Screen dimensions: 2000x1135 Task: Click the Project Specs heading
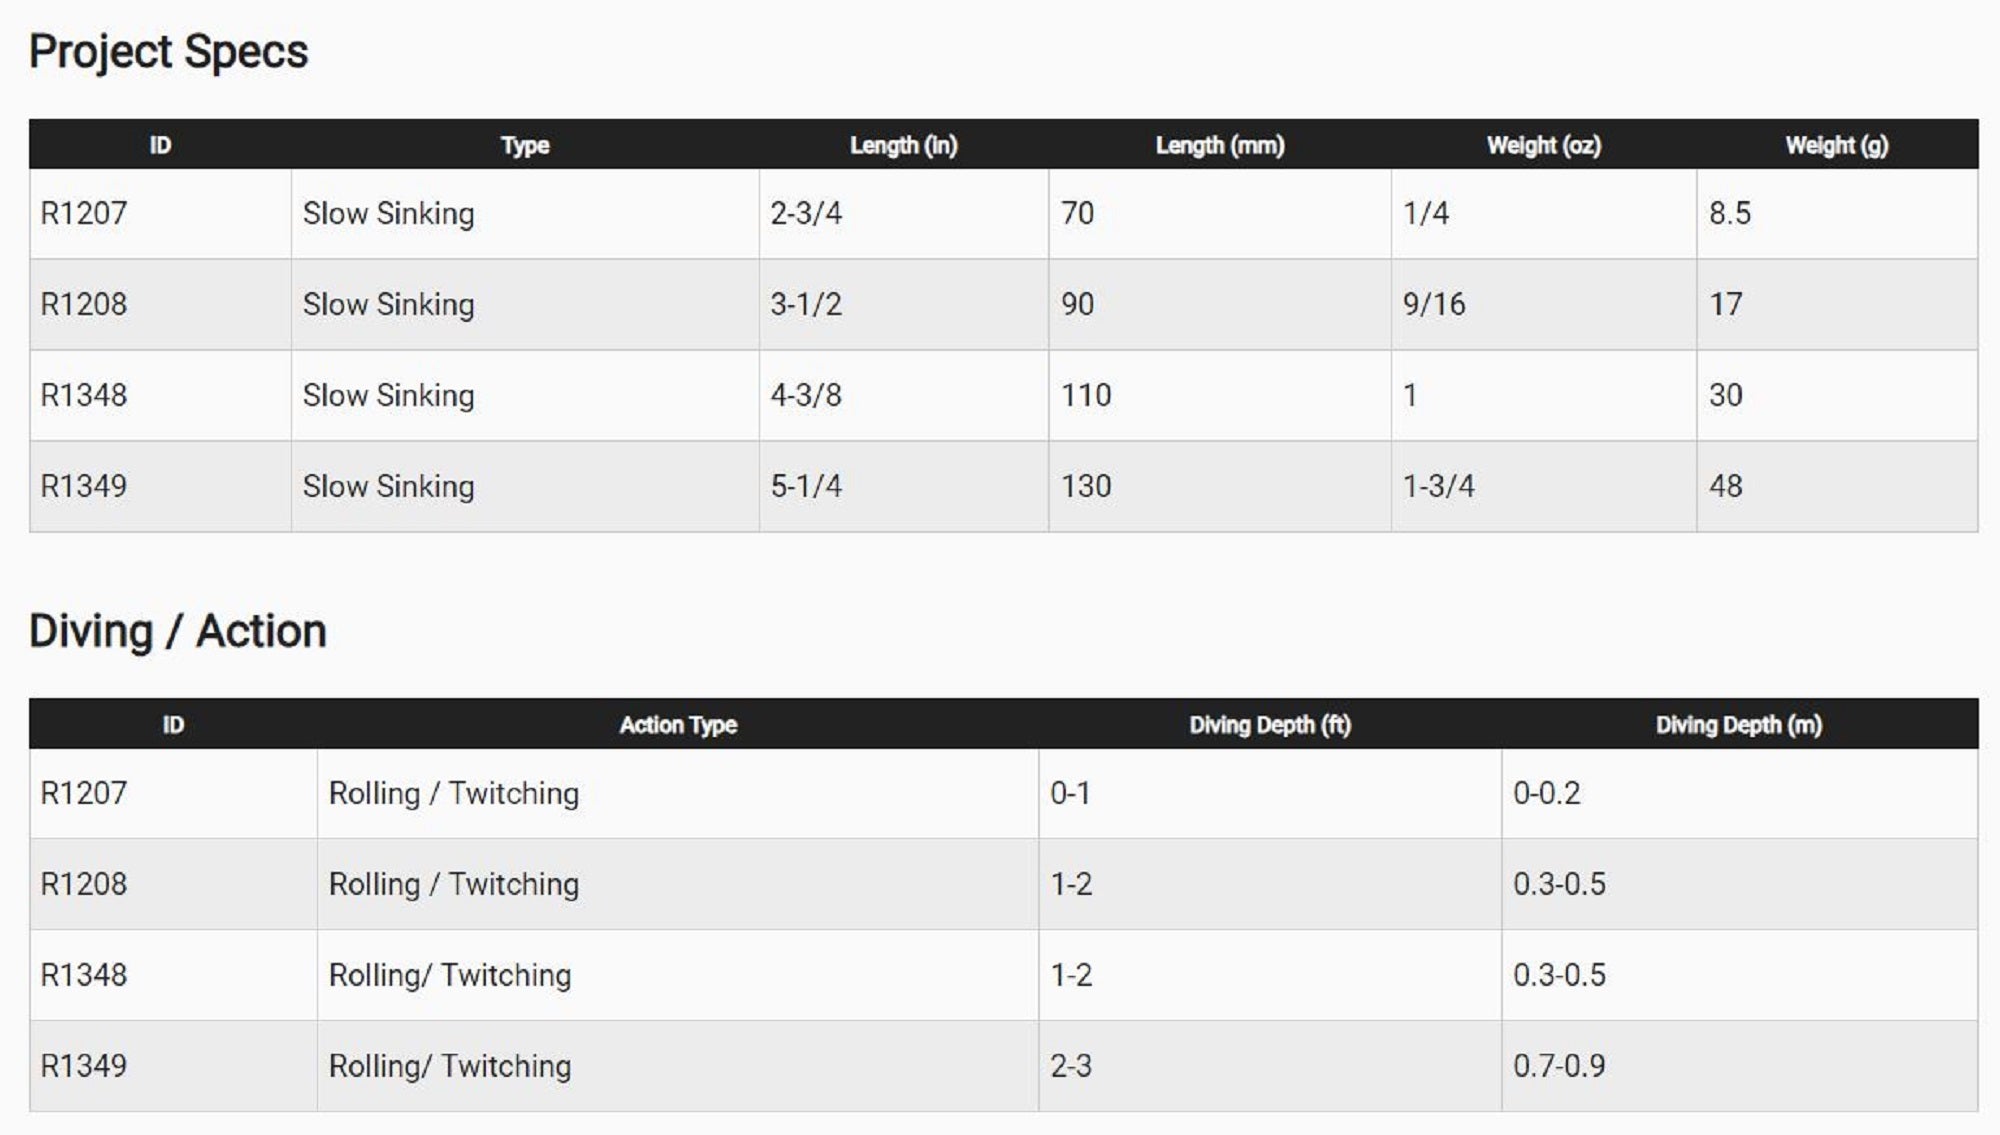pos(168,52)
